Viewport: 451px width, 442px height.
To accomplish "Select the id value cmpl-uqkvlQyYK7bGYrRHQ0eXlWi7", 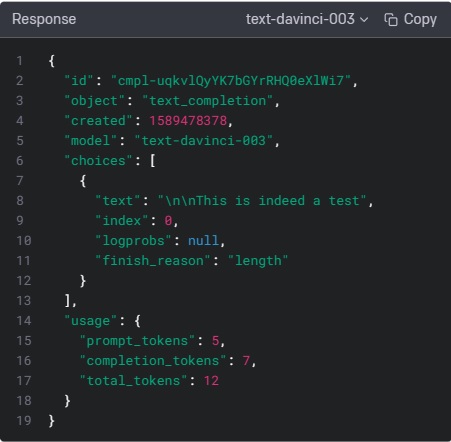I will tap(231, 81).
